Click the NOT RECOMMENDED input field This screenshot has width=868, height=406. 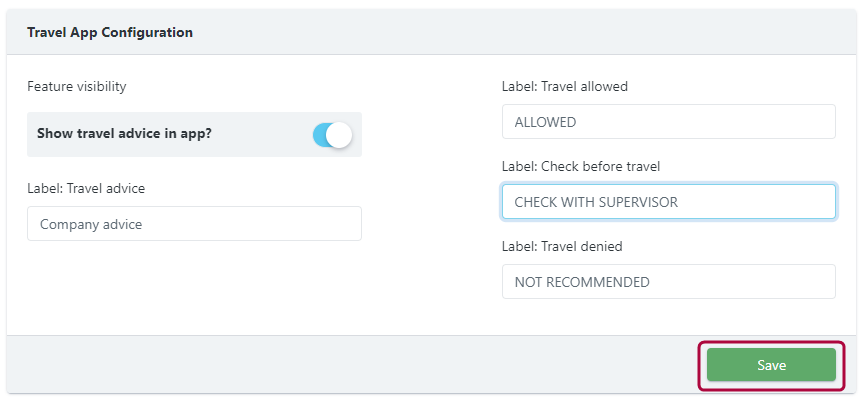[669, 281]
